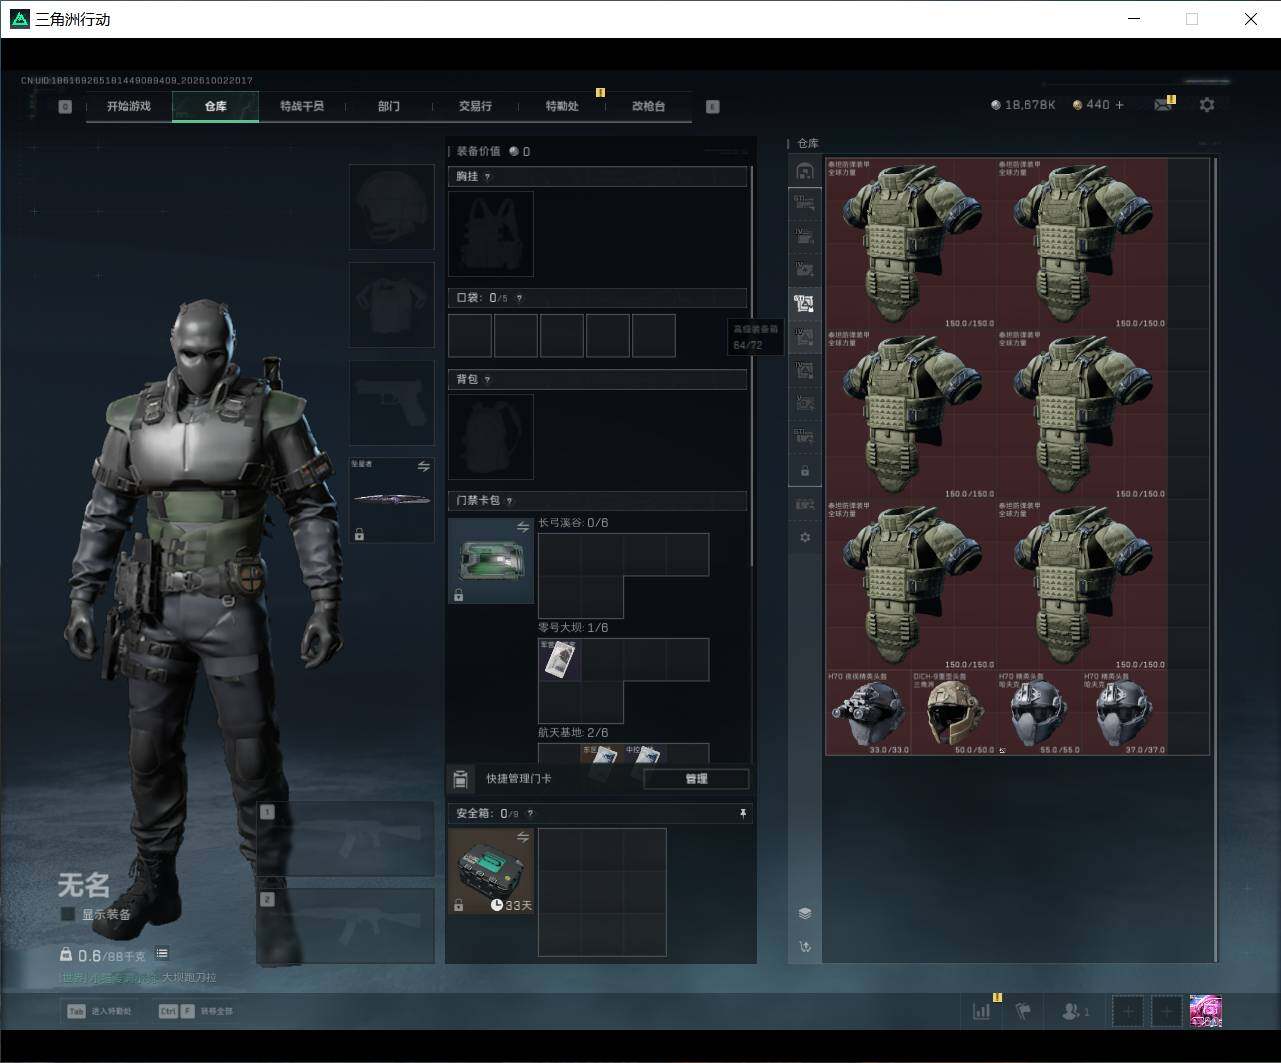1281x1063 pixels.
Task: Click the 管理 button for key cards
Action: tap(696, 779)
